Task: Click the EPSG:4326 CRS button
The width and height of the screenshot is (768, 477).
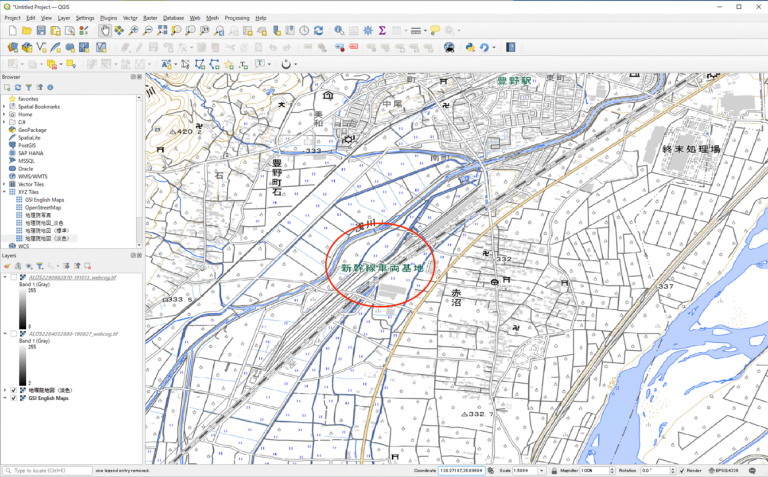Action: (726, 471)
